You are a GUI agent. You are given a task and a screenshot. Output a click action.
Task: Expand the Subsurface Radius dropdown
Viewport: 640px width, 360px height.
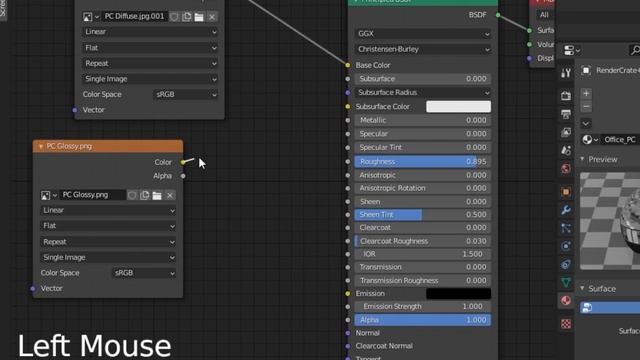click(x=423, y=93)
